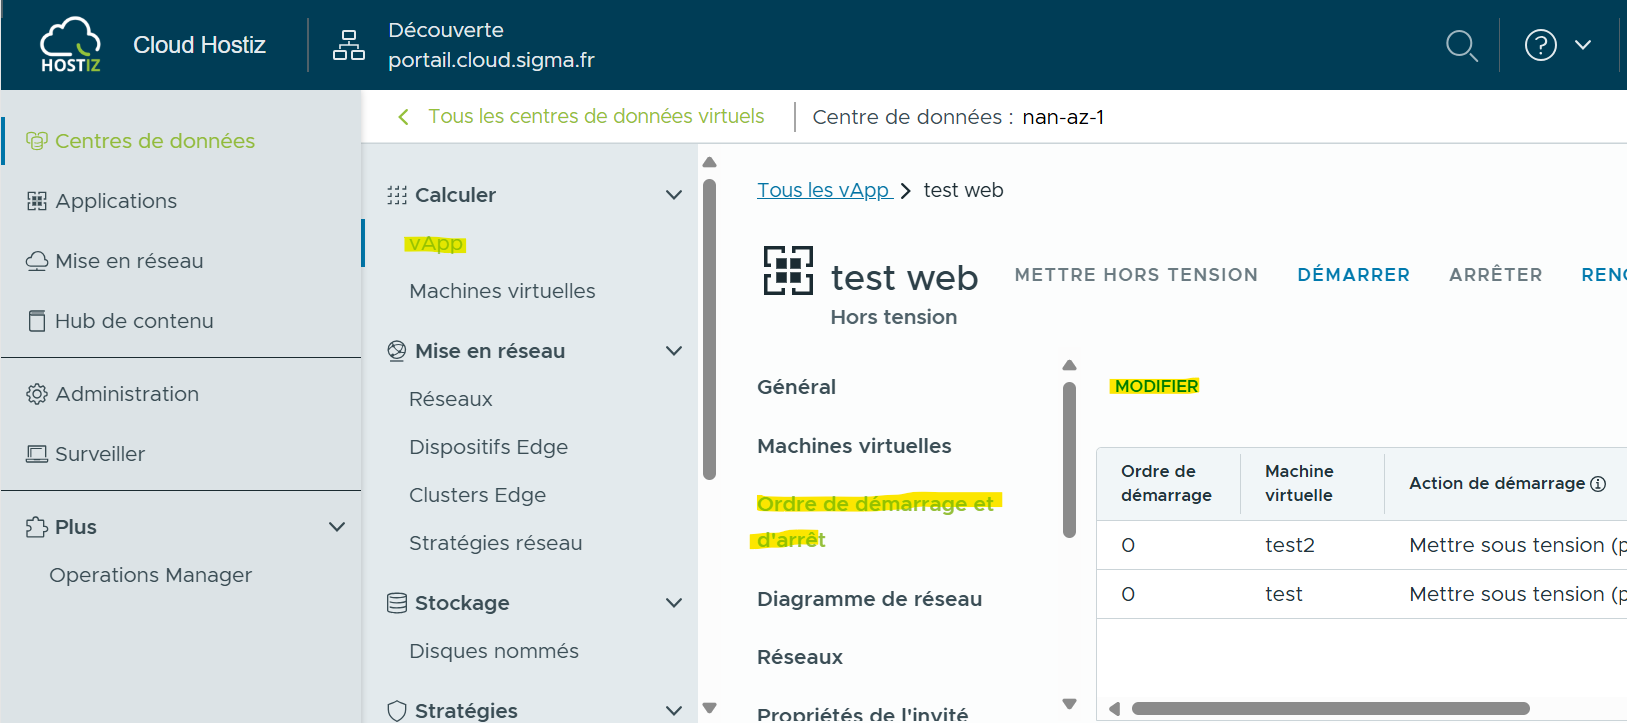1627x723 pixels.
Task: Click the back chevron before Tous les centres
Action: [404, 117]
